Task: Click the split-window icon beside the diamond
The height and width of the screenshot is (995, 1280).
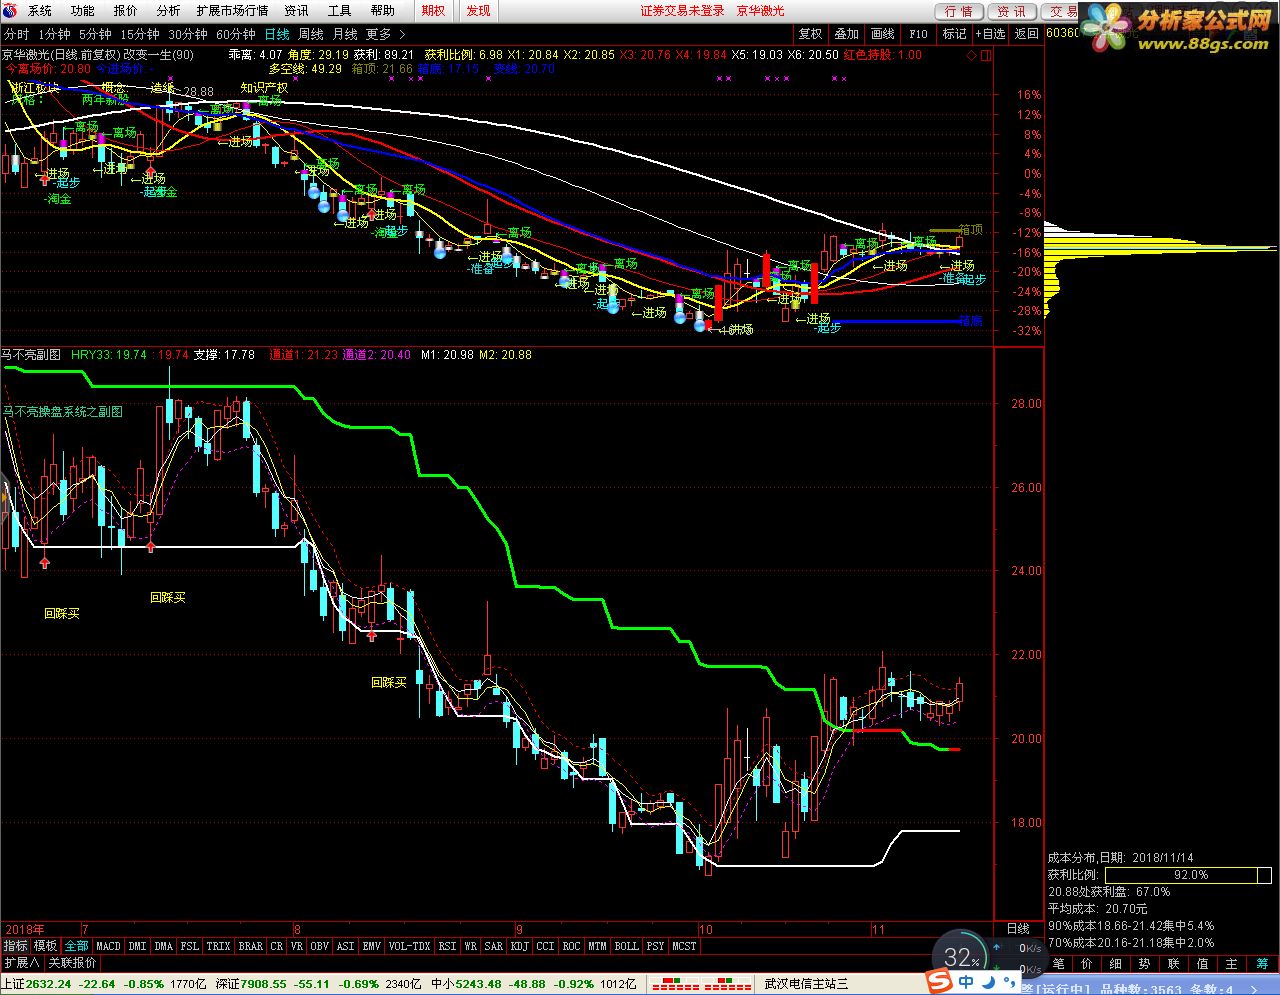Action: click(987, 55)
